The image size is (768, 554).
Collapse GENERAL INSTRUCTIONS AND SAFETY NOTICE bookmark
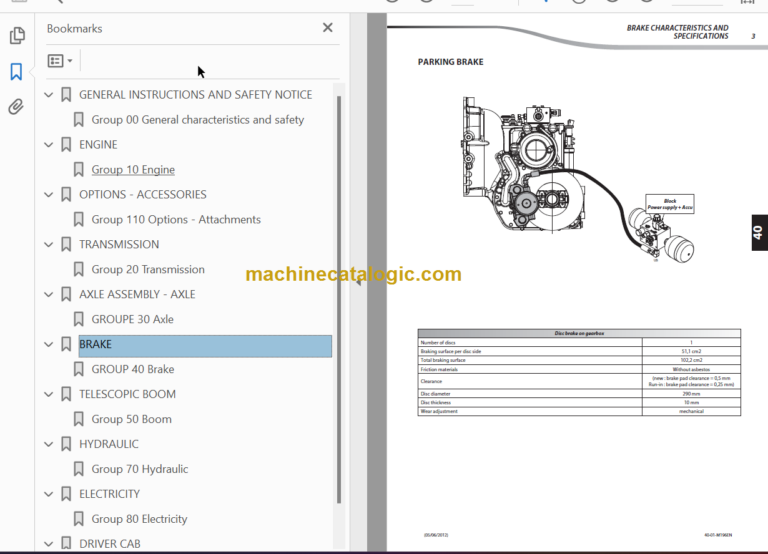(x=48, y=95)
